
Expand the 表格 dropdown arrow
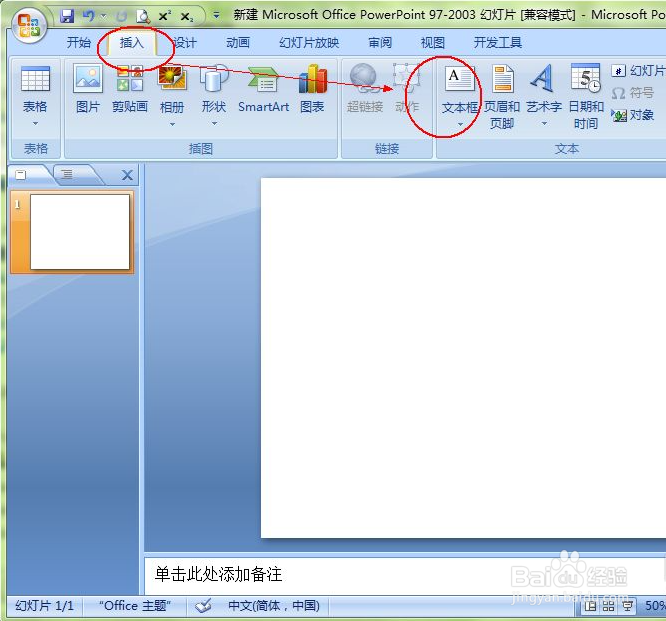coord(35,124)
